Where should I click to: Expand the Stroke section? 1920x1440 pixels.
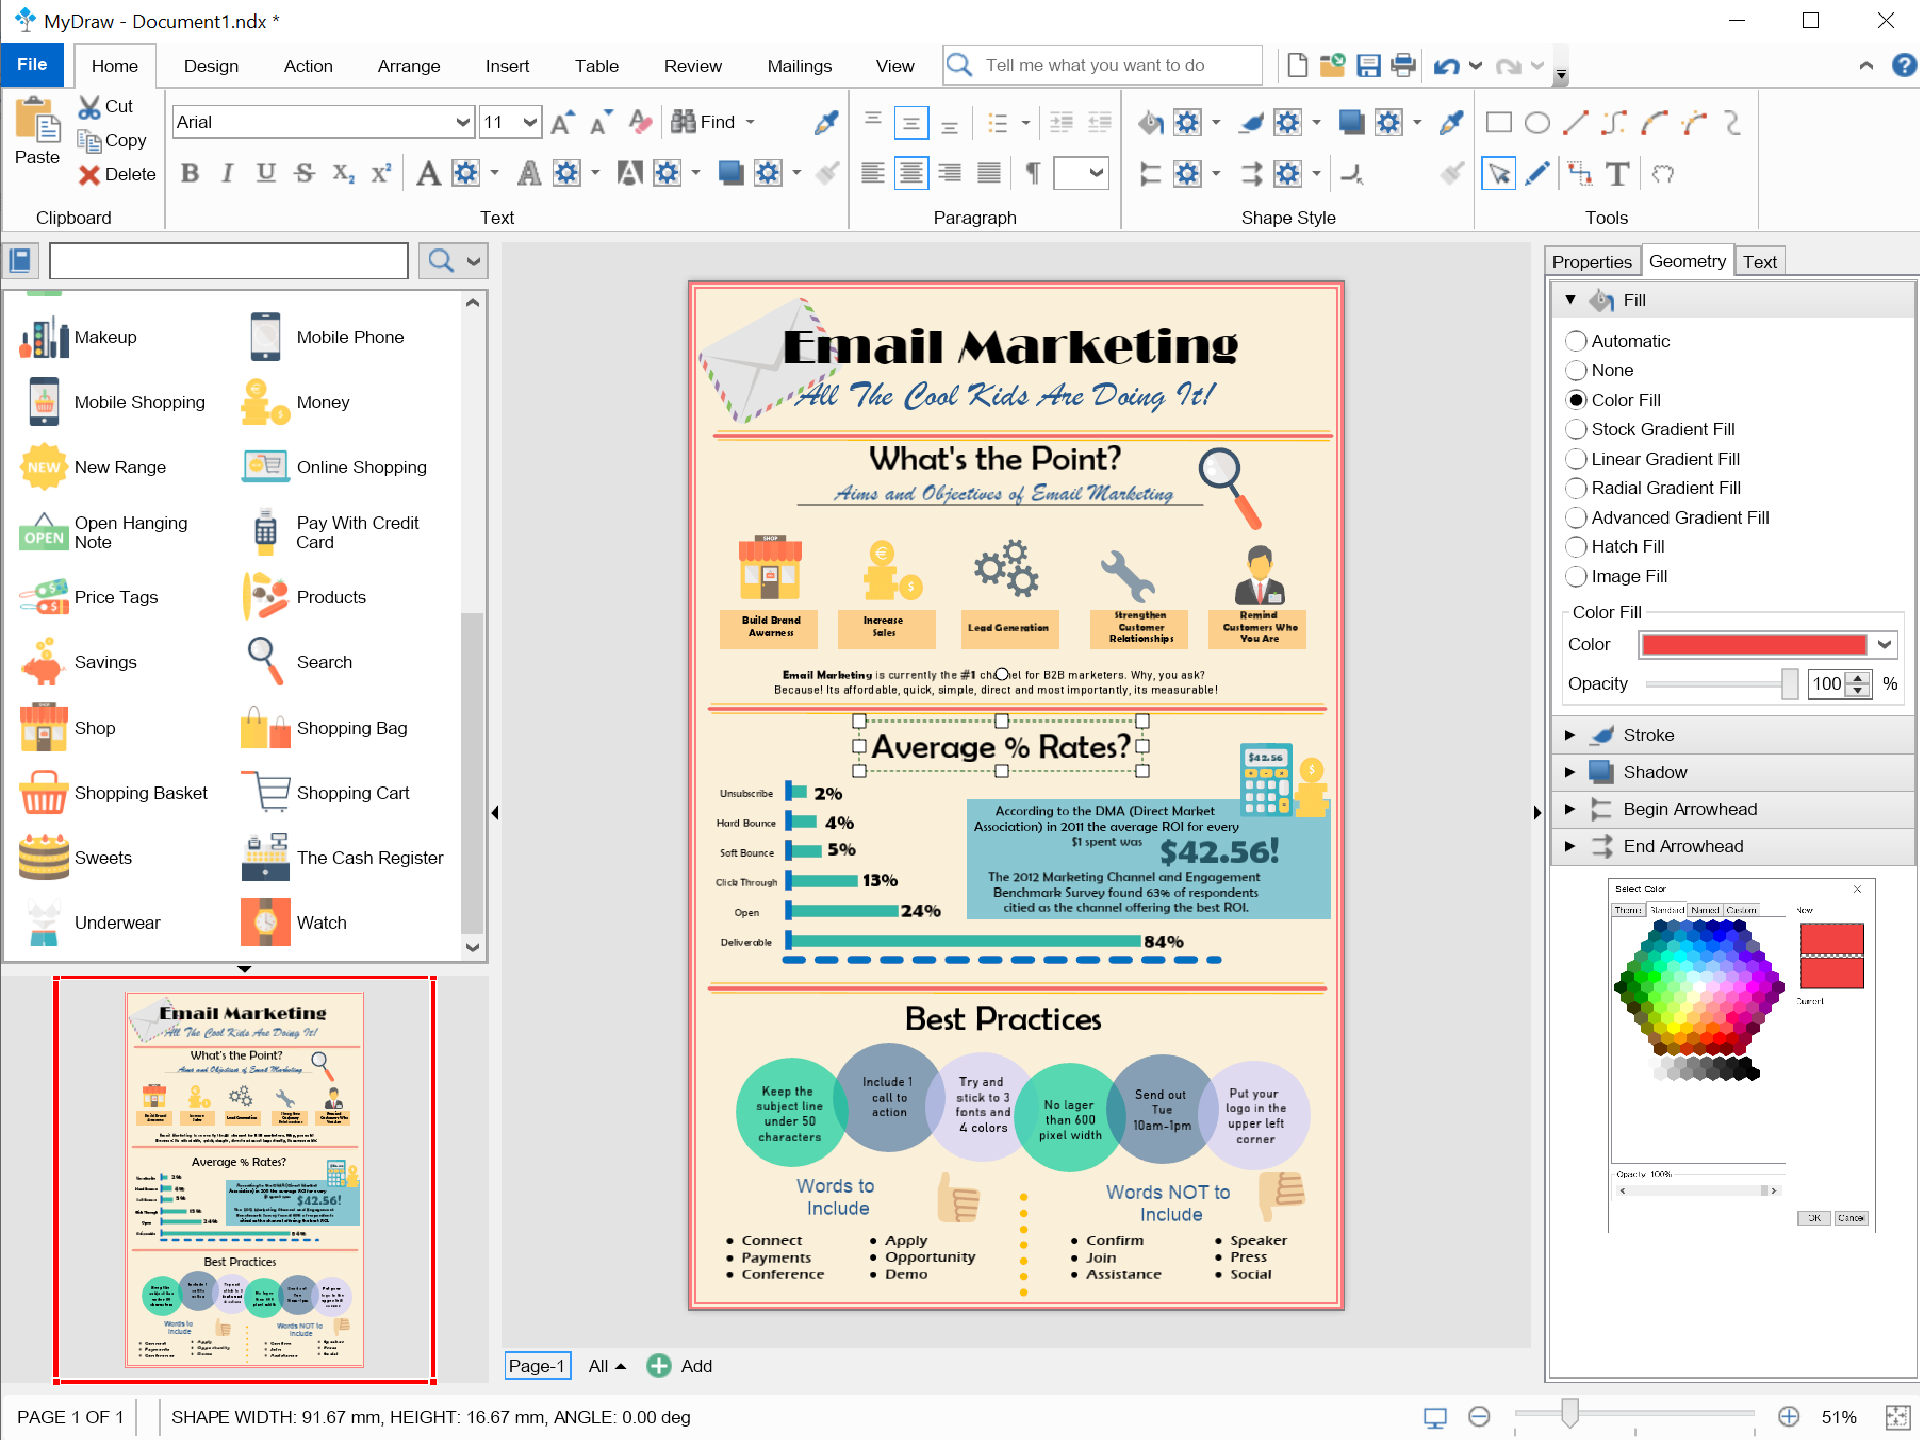click(x=1570, y=735)
